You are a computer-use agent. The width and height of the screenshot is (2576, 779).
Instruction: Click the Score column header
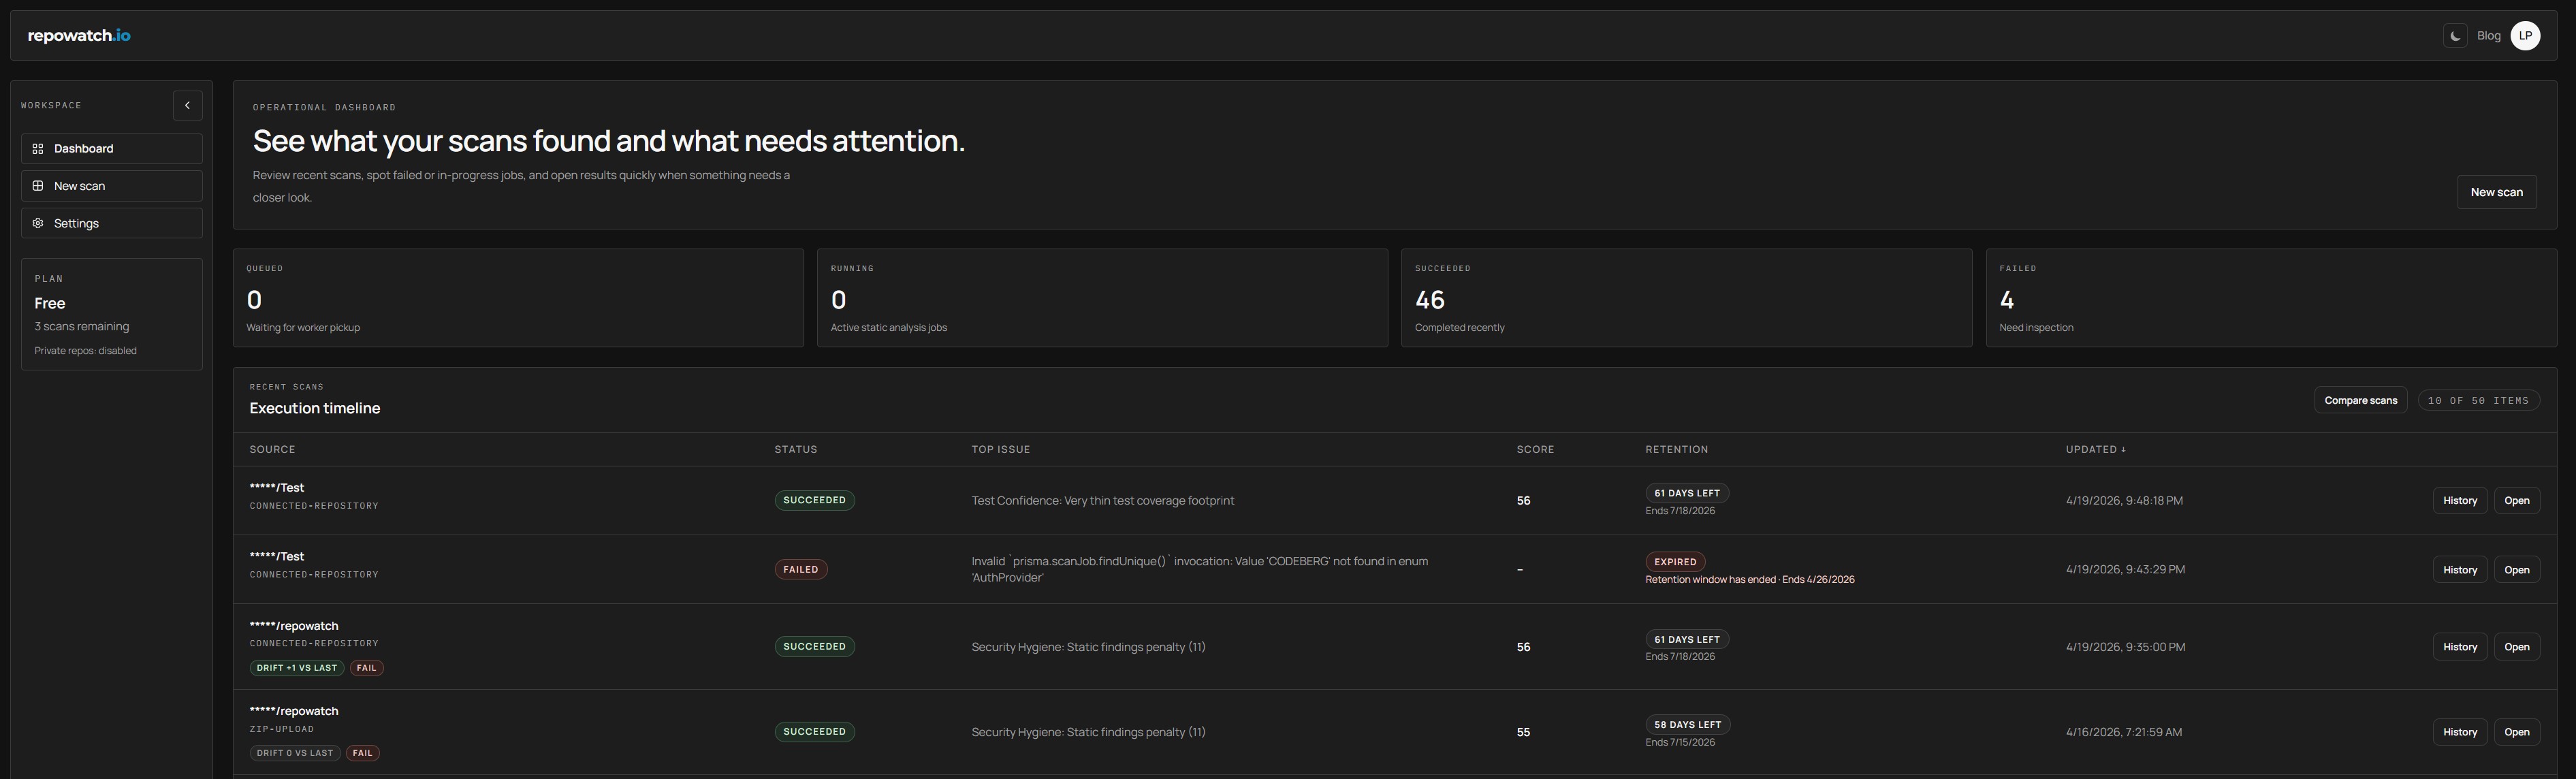click(x=1535, y=450)
